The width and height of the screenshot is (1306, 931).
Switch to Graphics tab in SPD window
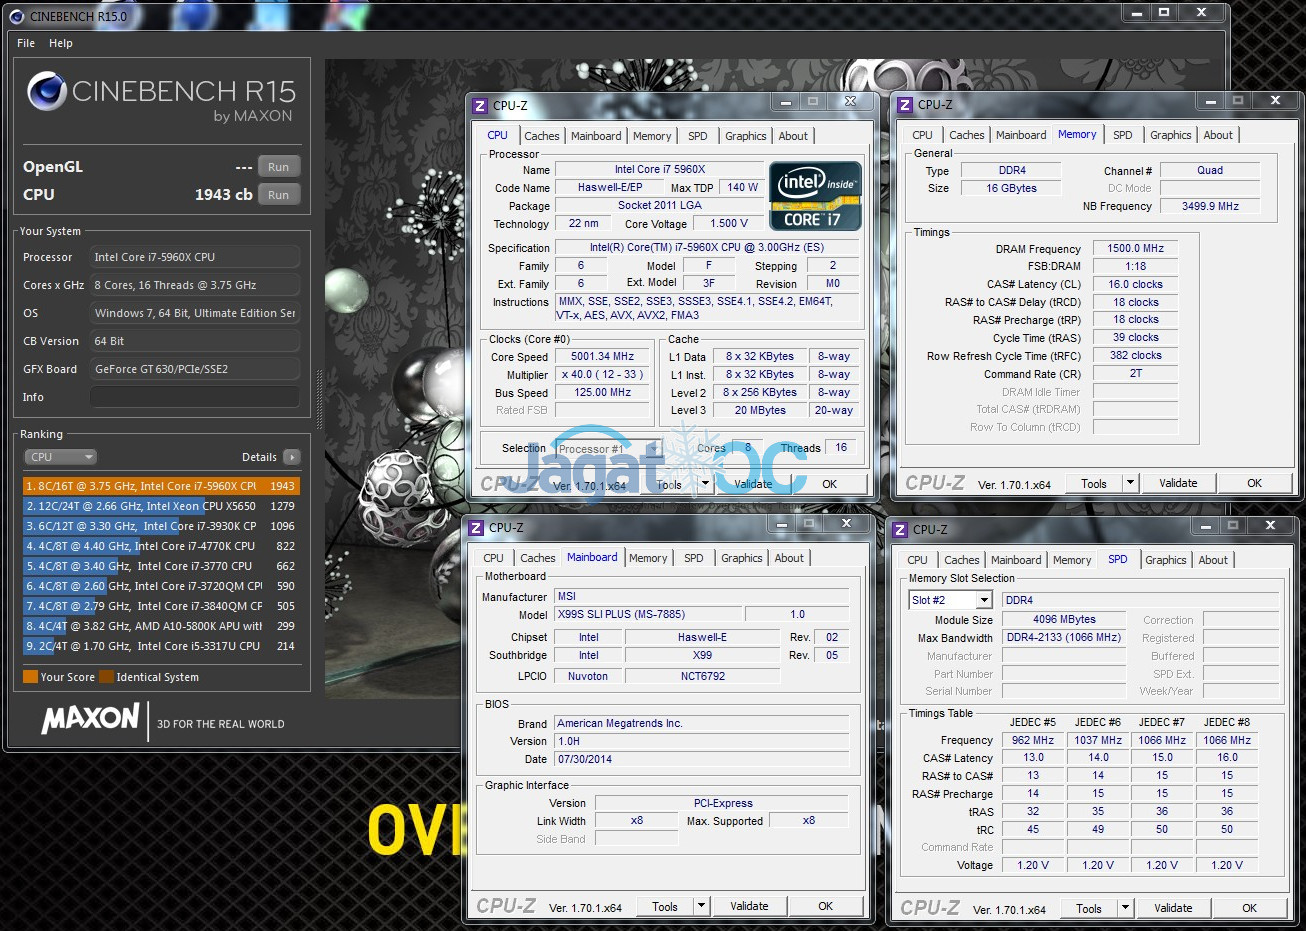tap(1165, 560)
